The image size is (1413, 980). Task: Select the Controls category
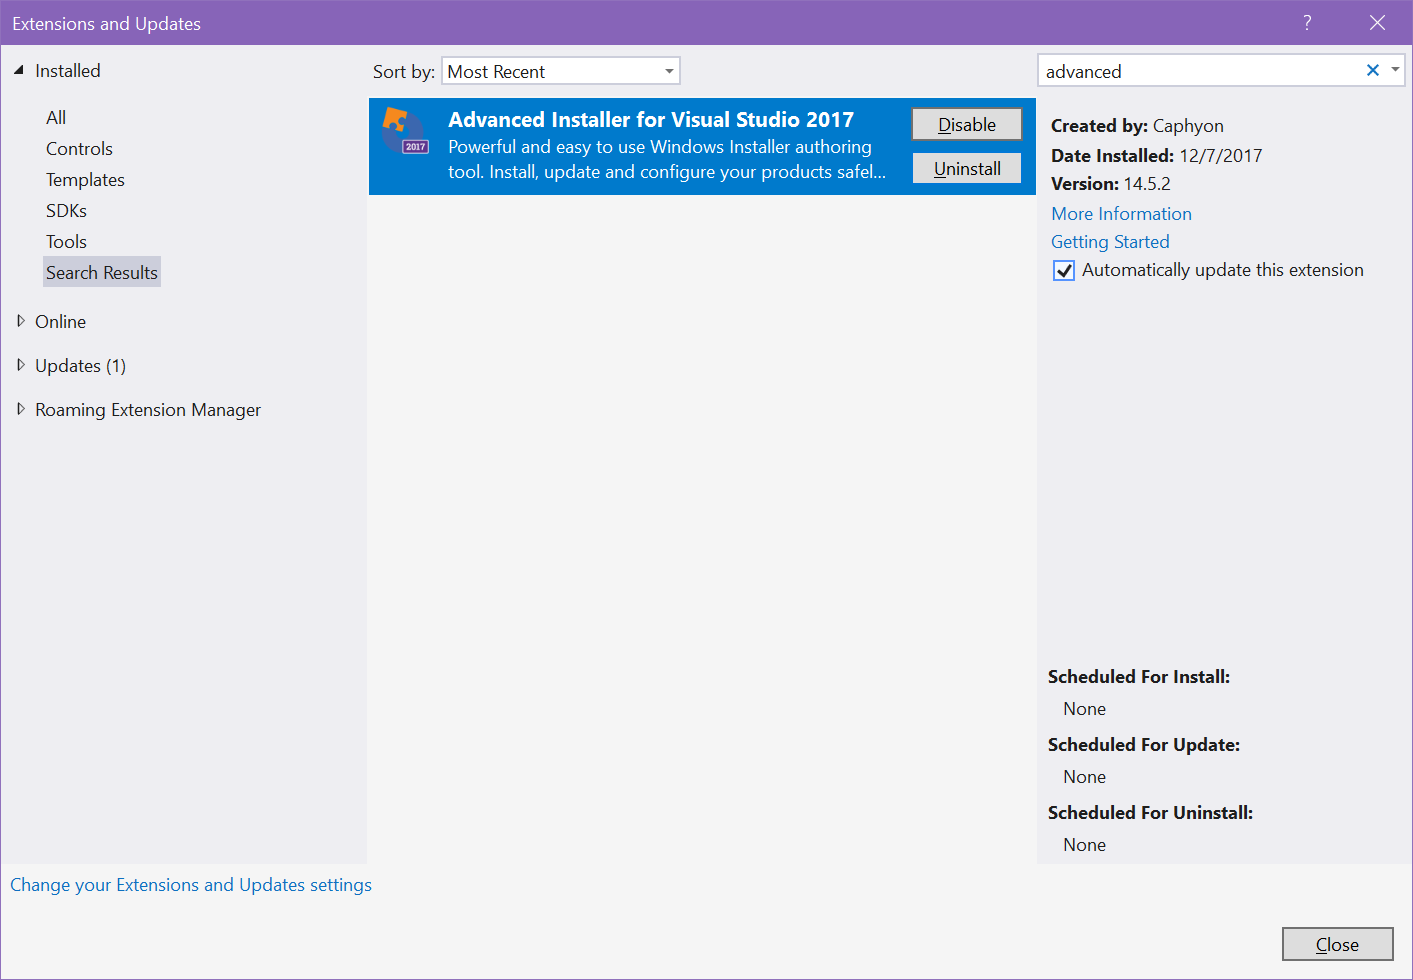pos(79,149)
